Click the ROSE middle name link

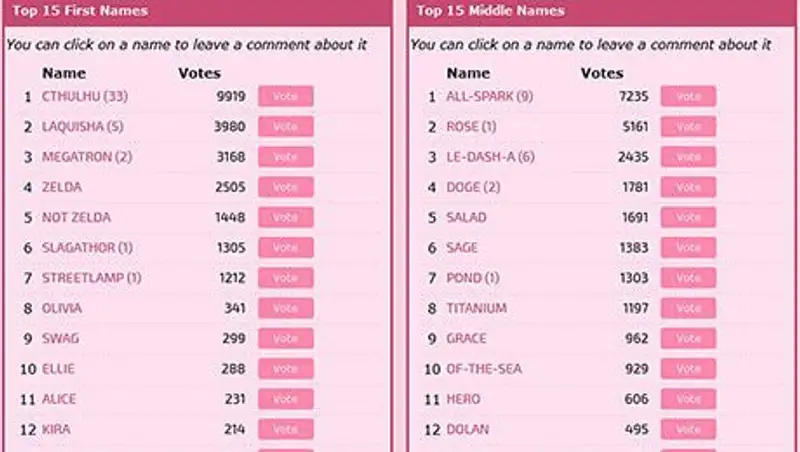[x=471, y=127]
